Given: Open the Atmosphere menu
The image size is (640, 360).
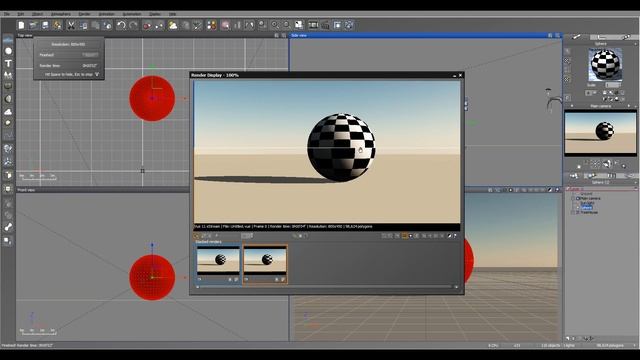Looking at the screenshot, I should click(60, 14).
